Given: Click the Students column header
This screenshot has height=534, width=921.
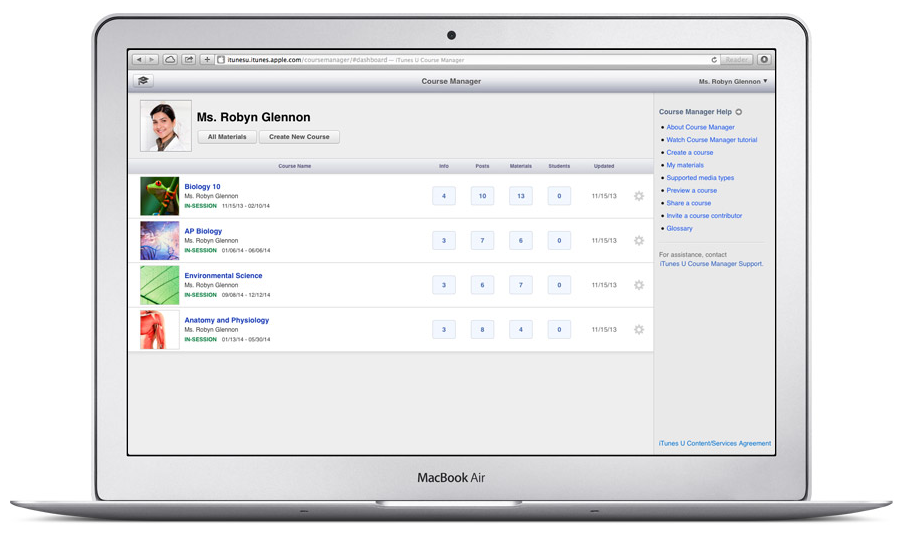Looking at the screenshot, I should [559, 166].
